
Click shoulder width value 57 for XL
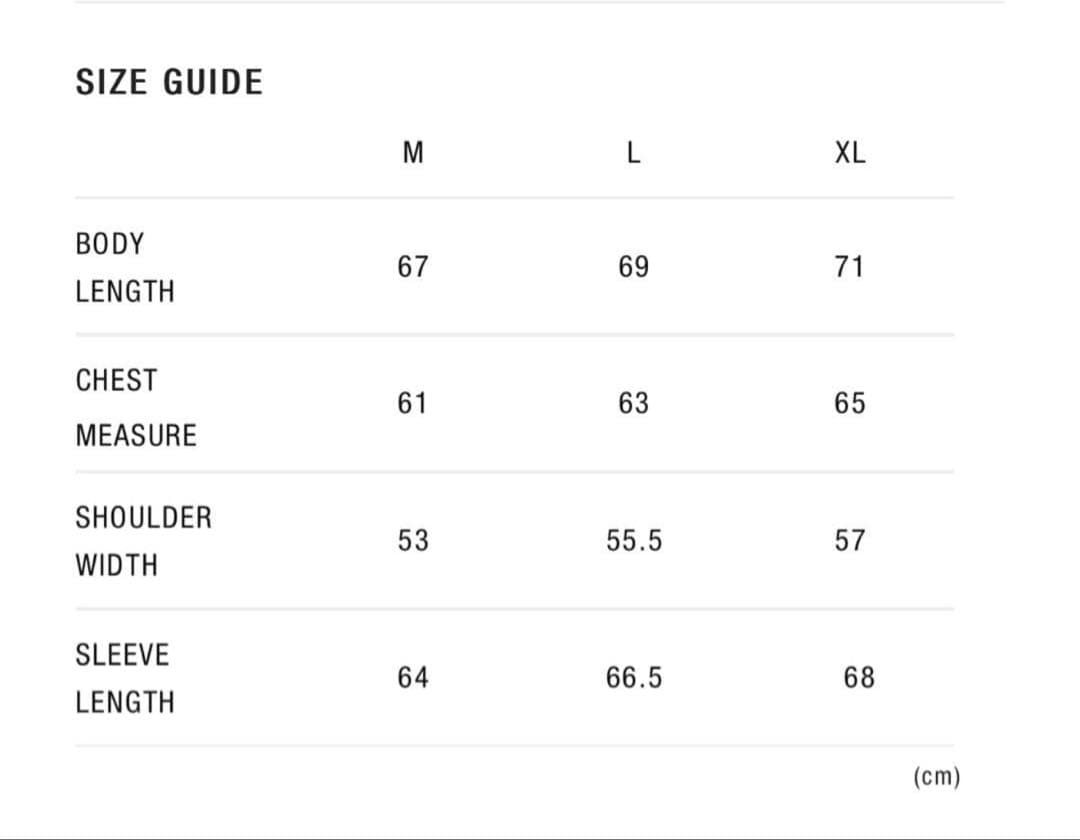click(850, 541)
